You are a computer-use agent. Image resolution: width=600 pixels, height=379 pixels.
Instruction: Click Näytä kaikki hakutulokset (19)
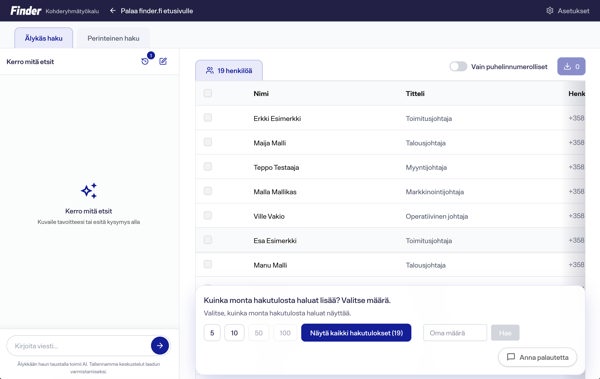(356, 333)
